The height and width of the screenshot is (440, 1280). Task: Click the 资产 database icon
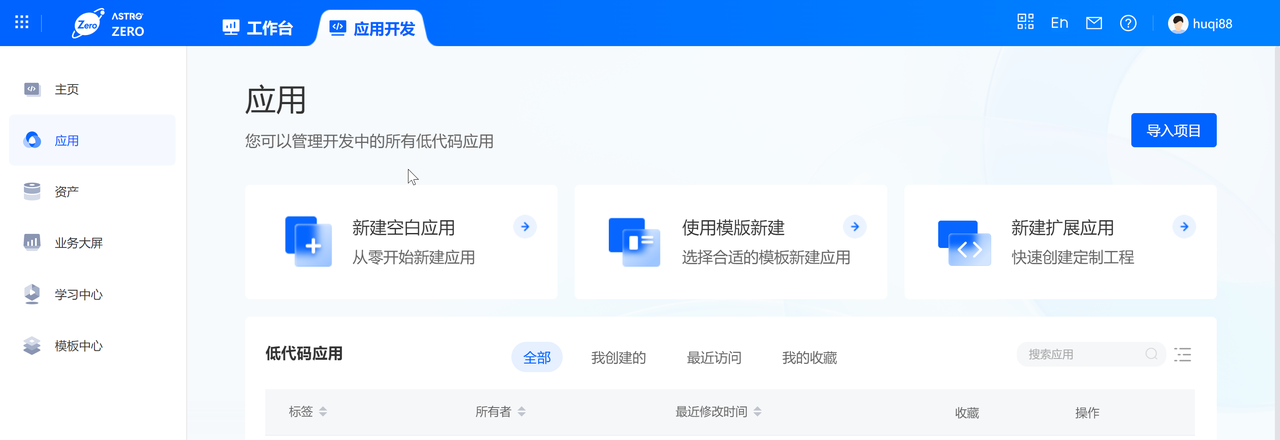coord(32,191)
